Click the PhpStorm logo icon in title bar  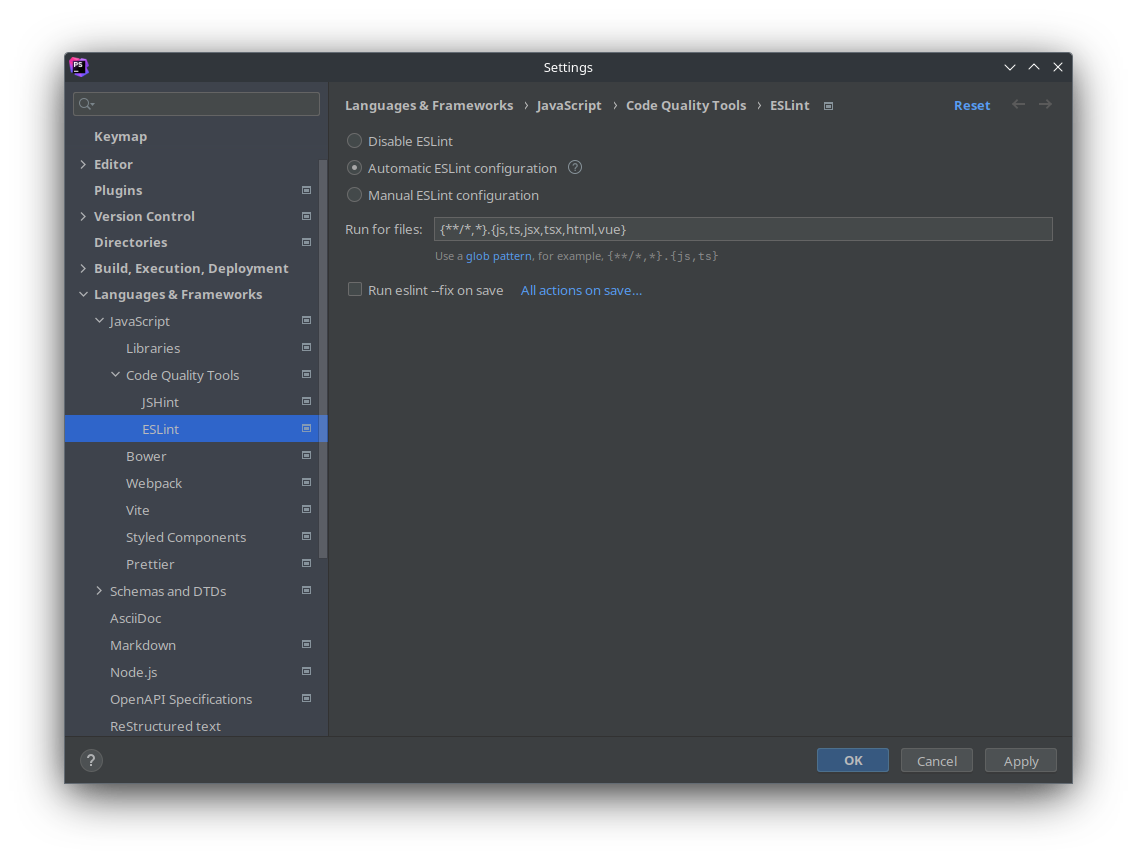point(79,67)
